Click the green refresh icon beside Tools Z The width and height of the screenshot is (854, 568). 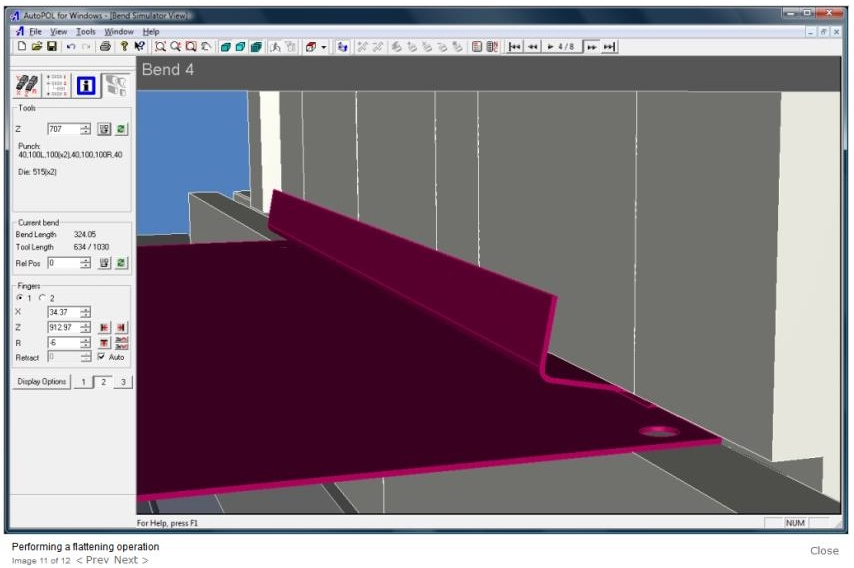tap(122, 129)
